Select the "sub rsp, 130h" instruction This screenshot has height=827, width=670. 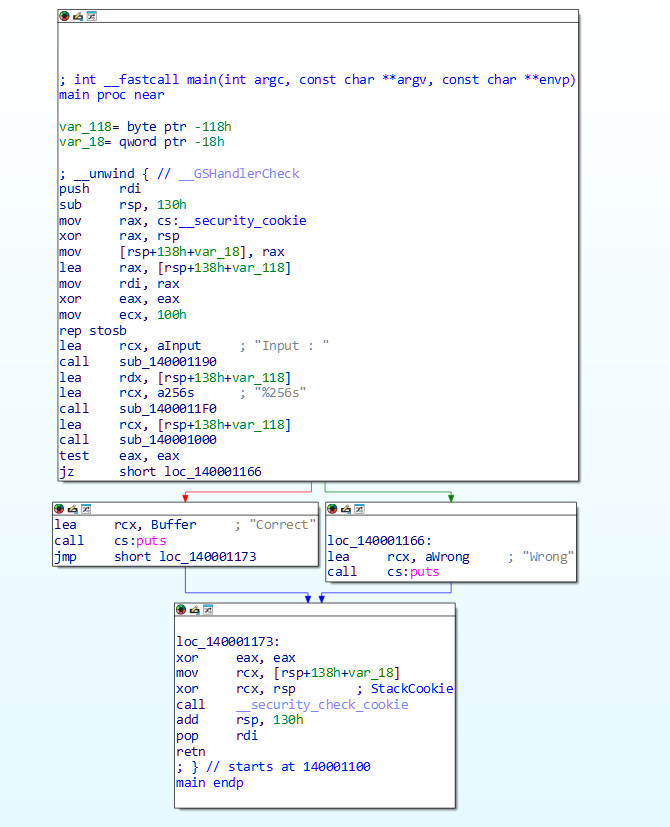[x=123, y=205]
